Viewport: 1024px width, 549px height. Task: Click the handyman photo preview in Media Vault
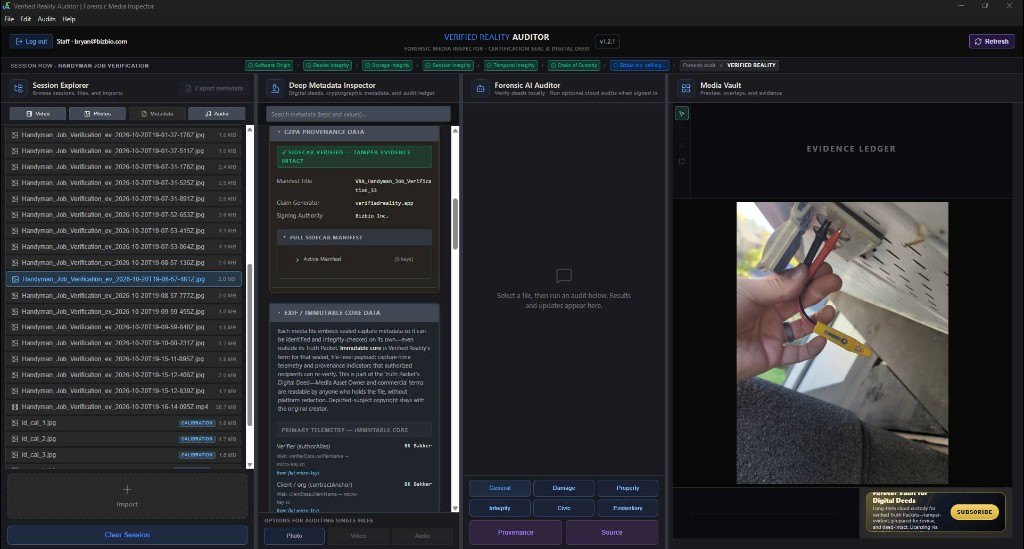(842, 343)
